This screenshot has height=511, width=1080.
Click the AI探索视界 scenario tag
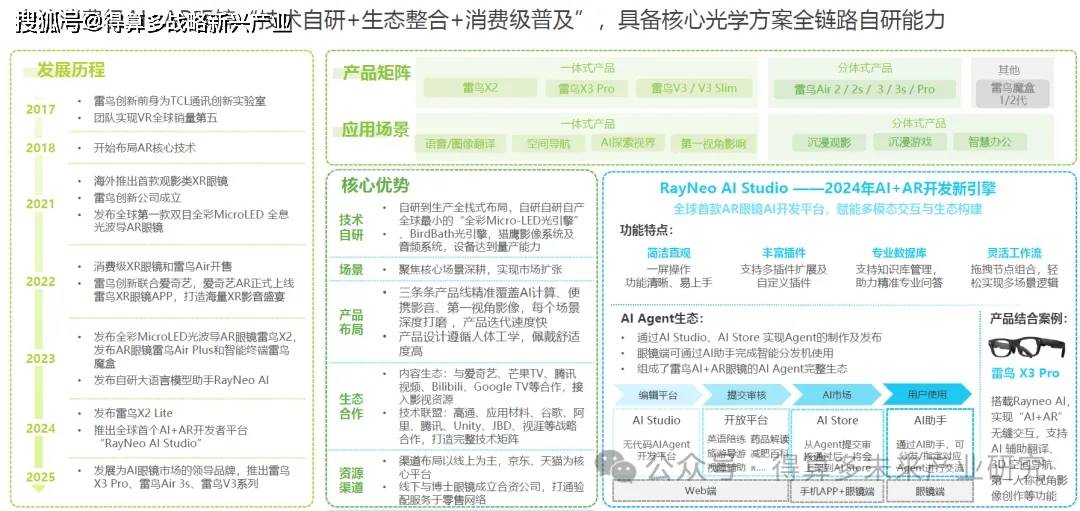coord(627,143)
